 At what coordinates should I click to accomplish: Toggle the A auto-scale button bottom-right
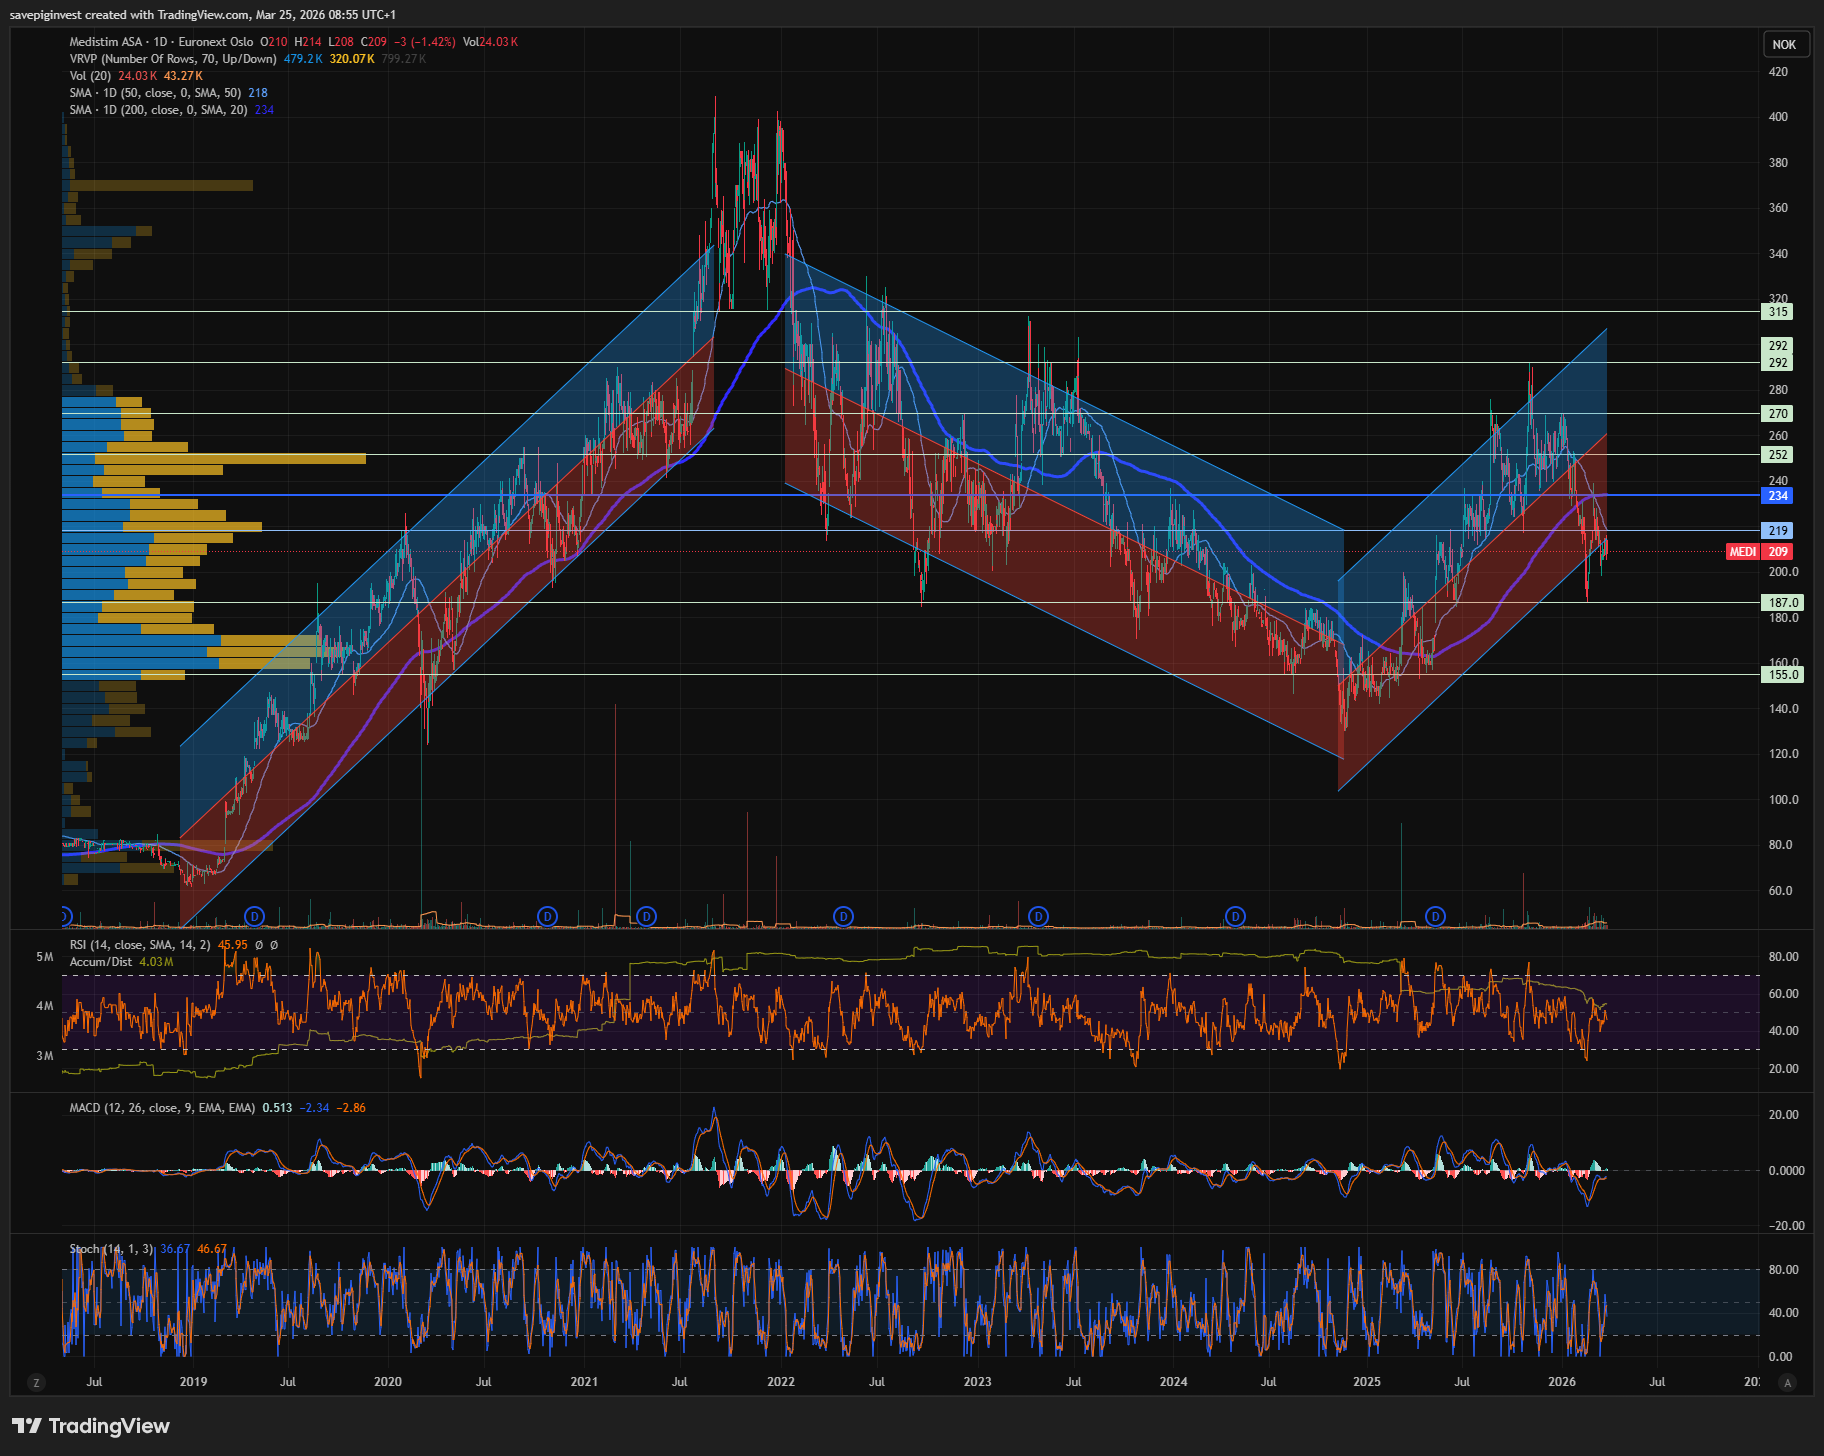[x=1788, y=1383]
